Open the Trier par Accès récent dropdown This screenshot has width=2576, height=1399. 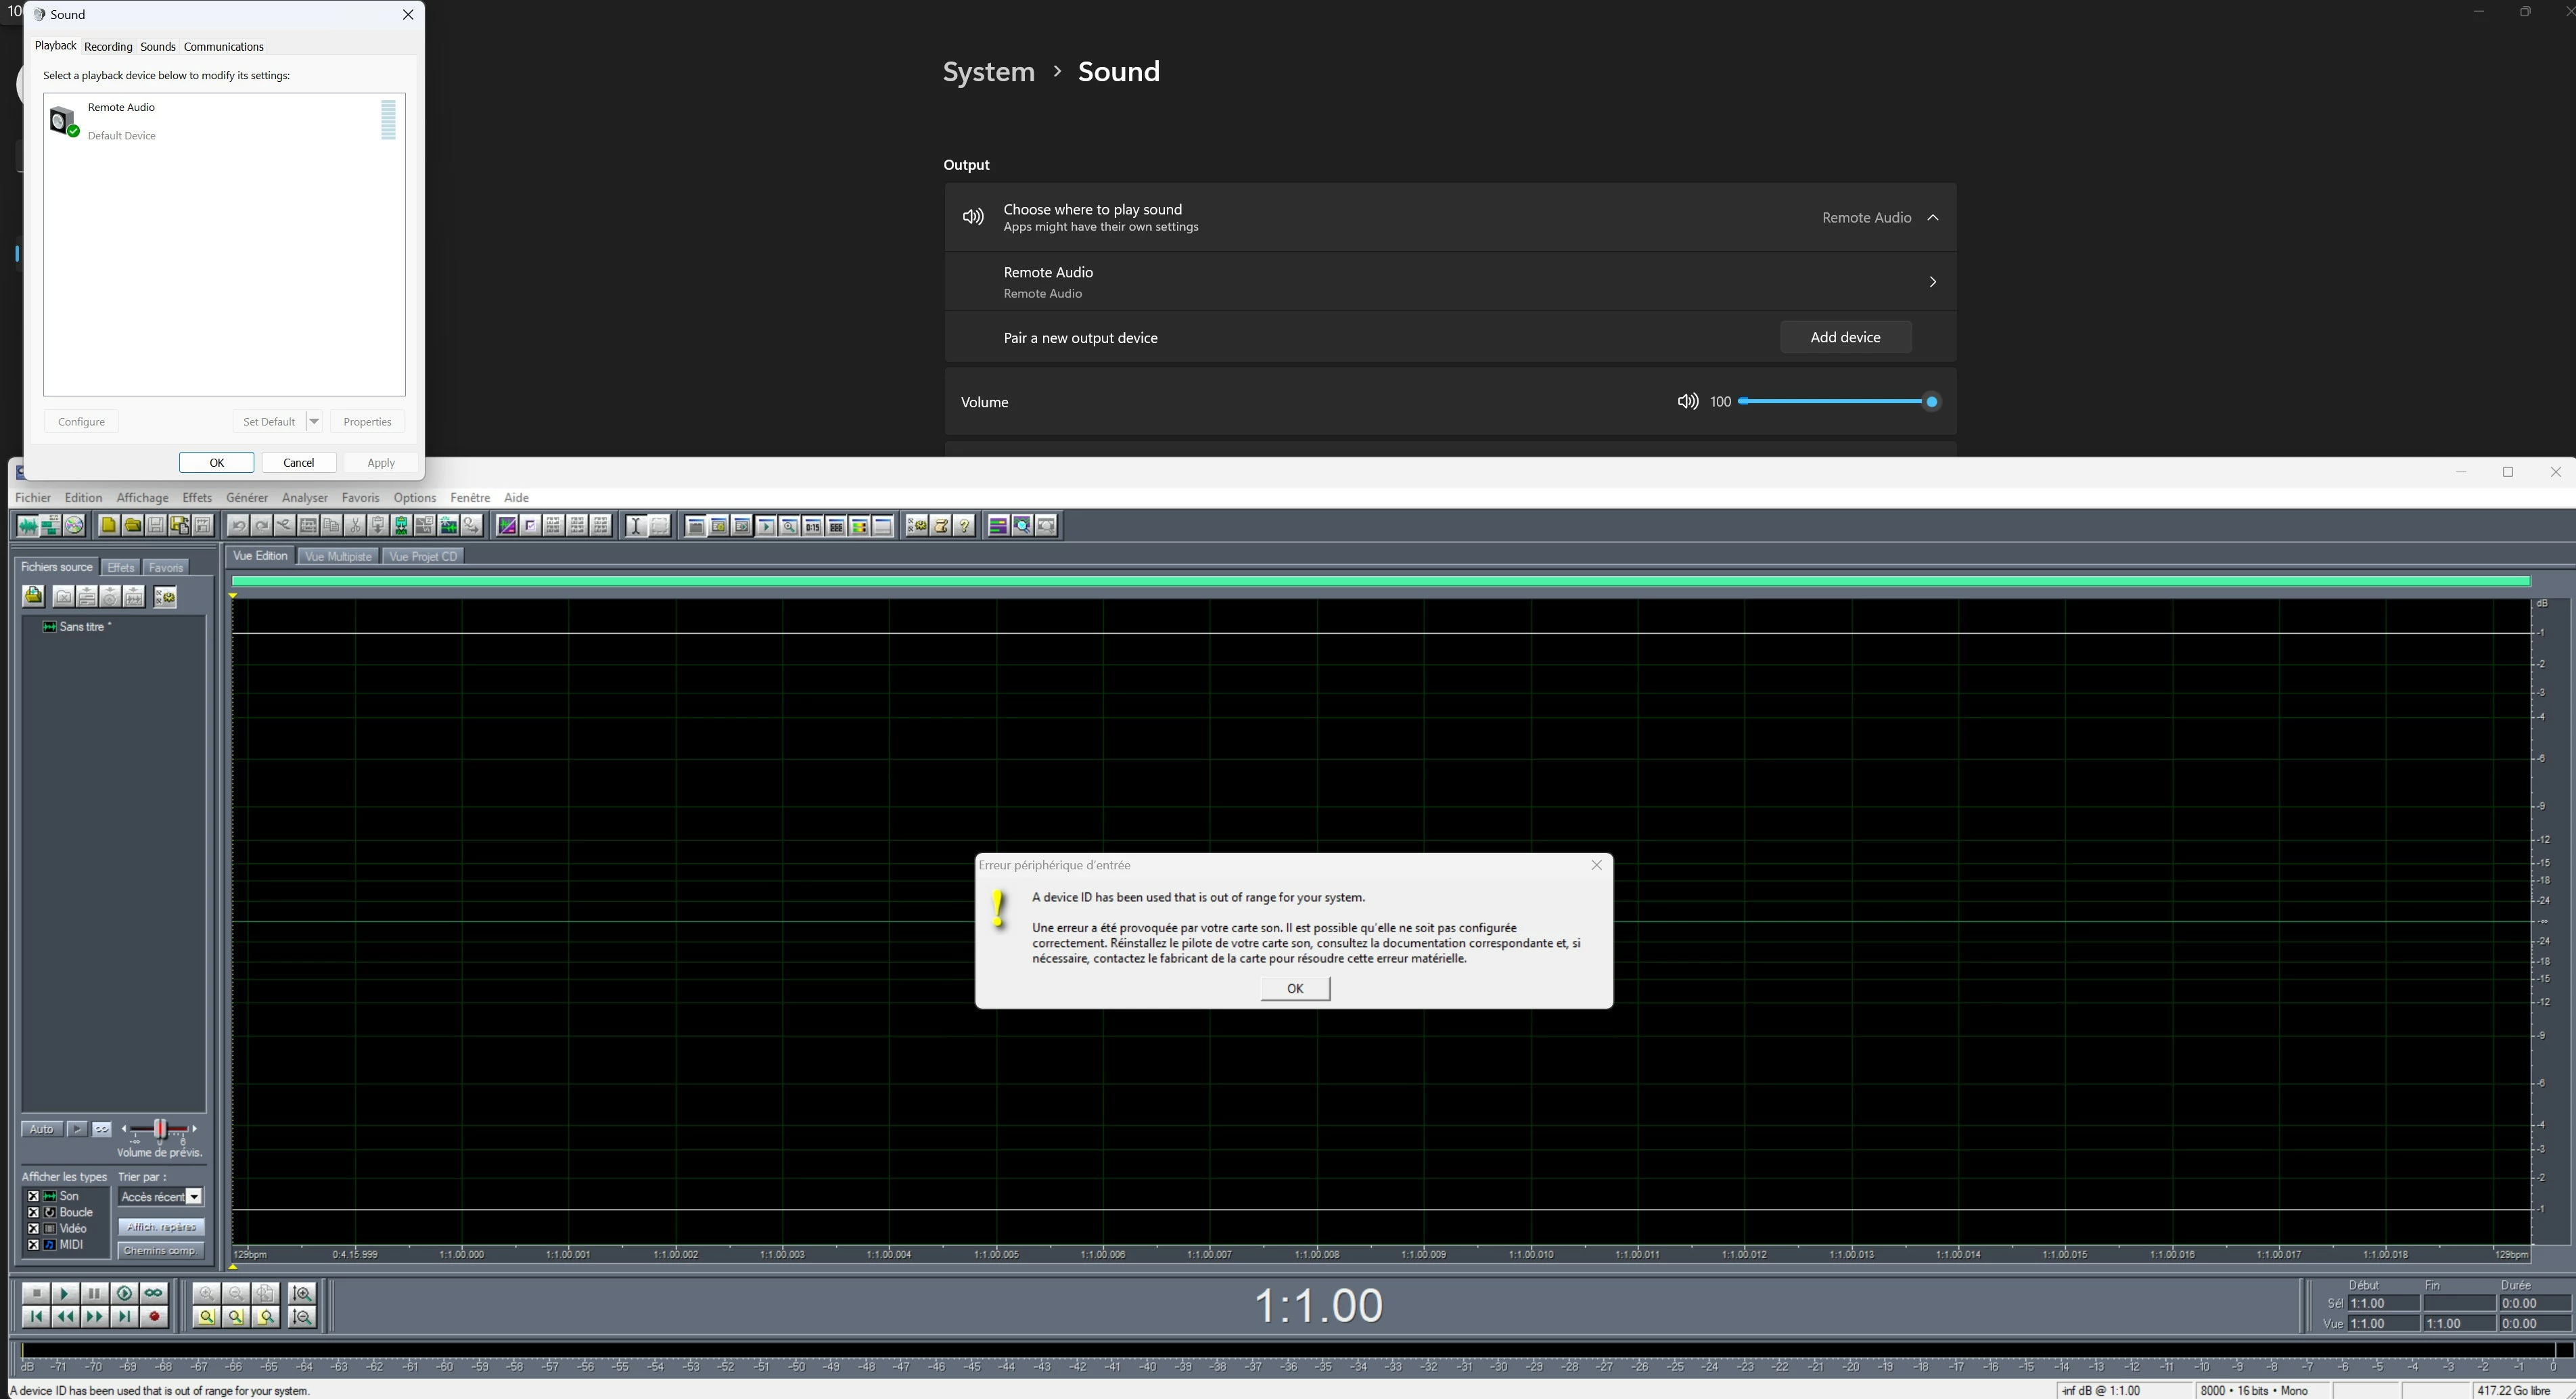pos(194,1197)
